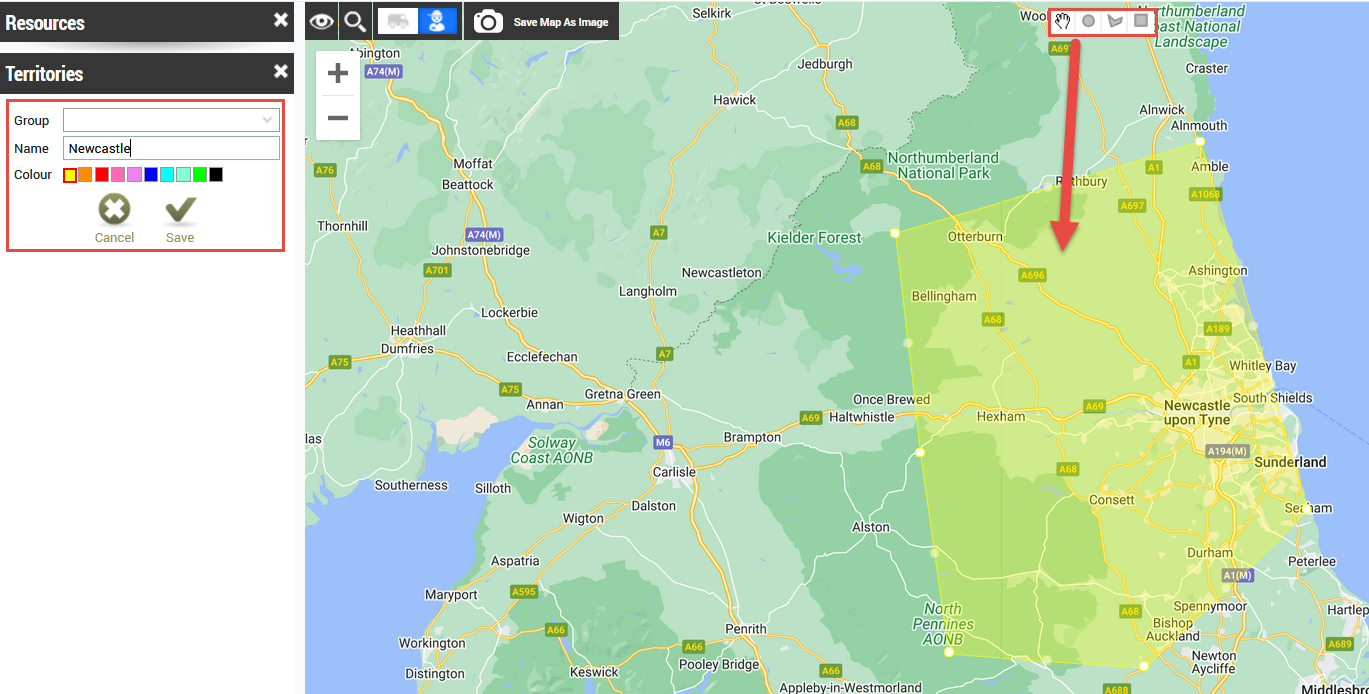Pick the blue colour swatch
The height and width of the screenshot is (694, 1369).
coord(151,175)
